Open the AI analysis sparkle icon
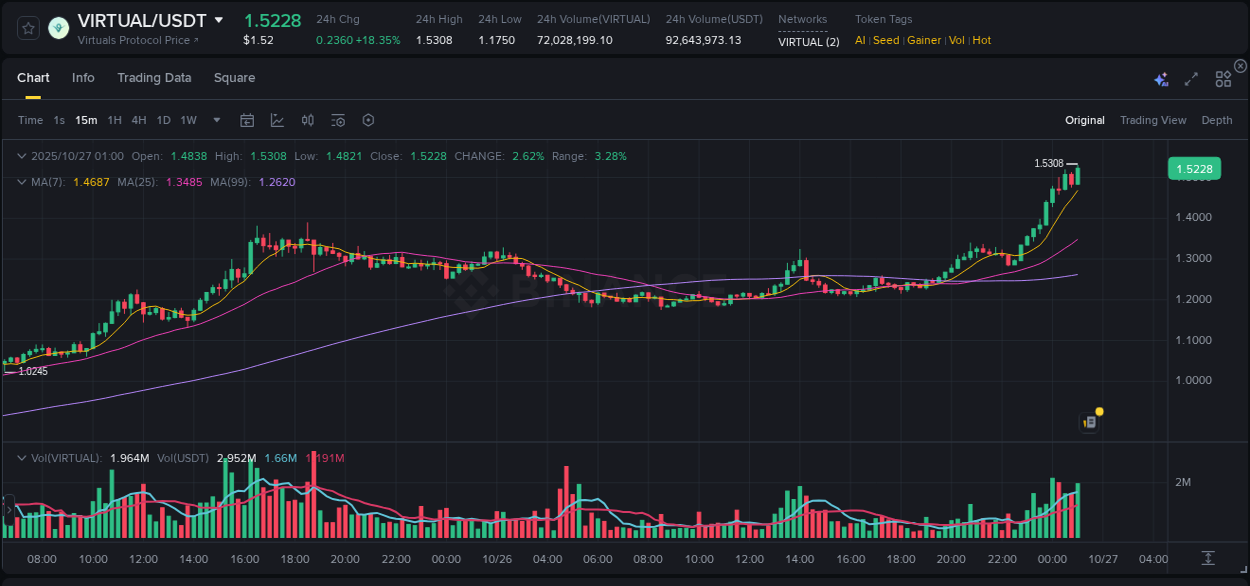This screenshot has width=1250, height=586. point(1160,78)
